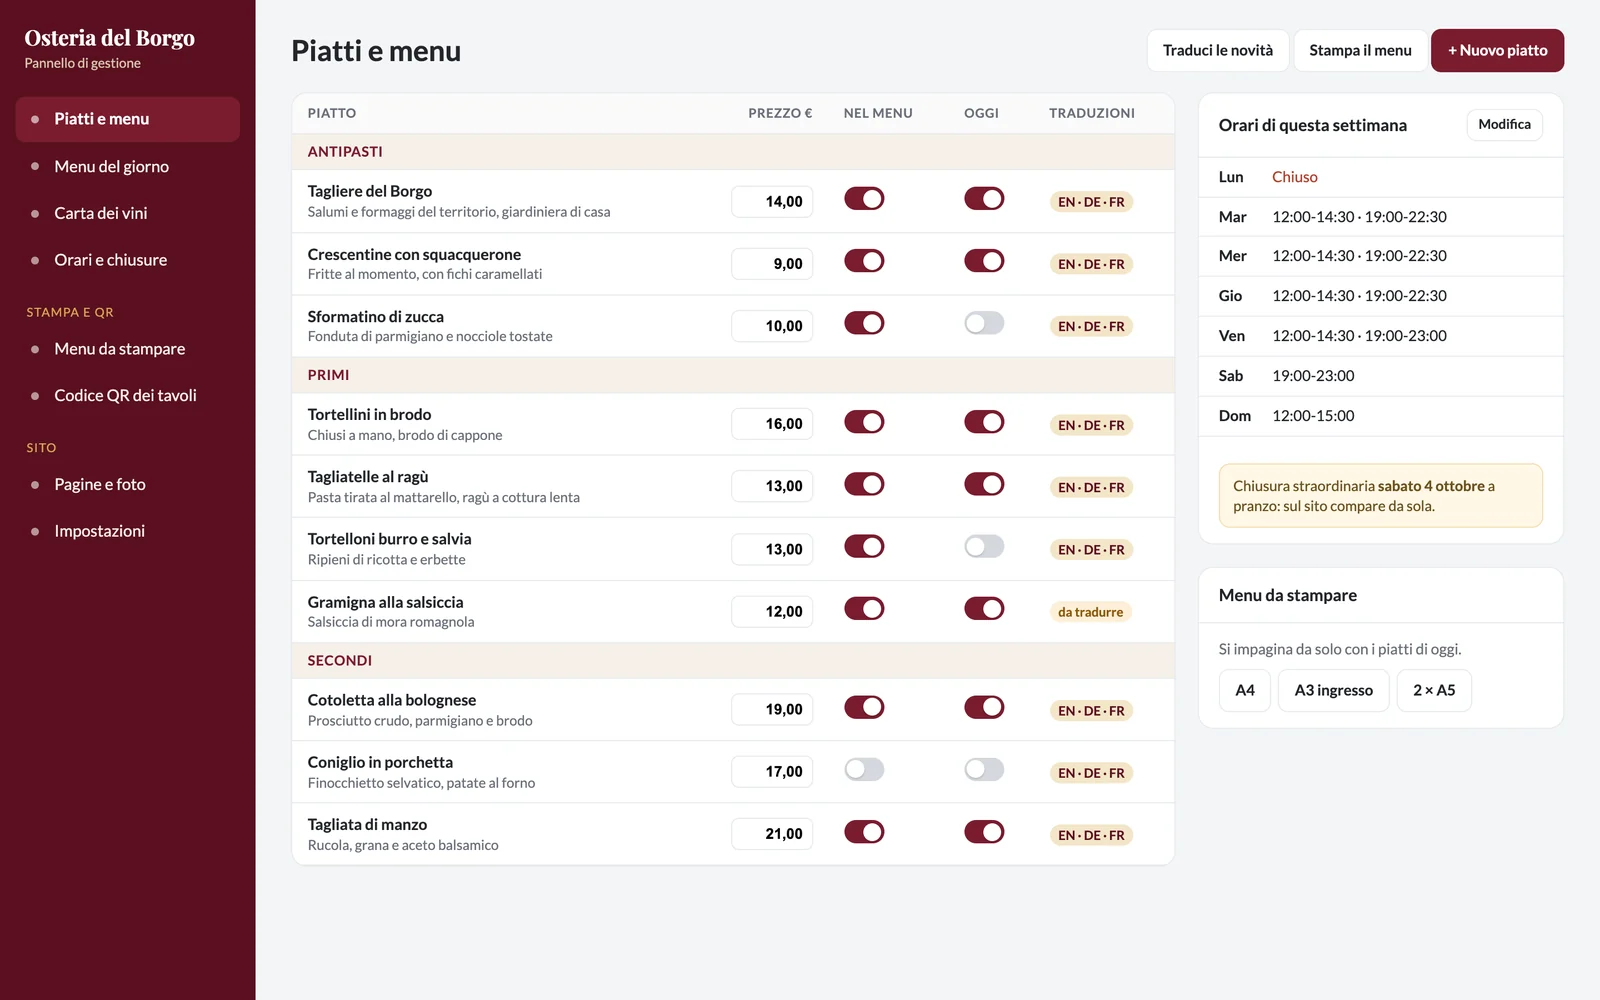This screenshot has height=1000, width=1600.
Task: Click EN·DE·FR badge for Tagliatelle al ragù
Action: pyautogui.click(x=1091, y=487)
